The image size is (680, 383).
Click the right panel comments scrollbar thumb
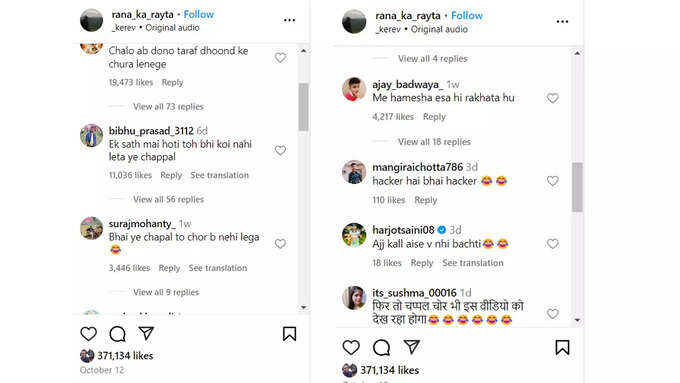577,187
